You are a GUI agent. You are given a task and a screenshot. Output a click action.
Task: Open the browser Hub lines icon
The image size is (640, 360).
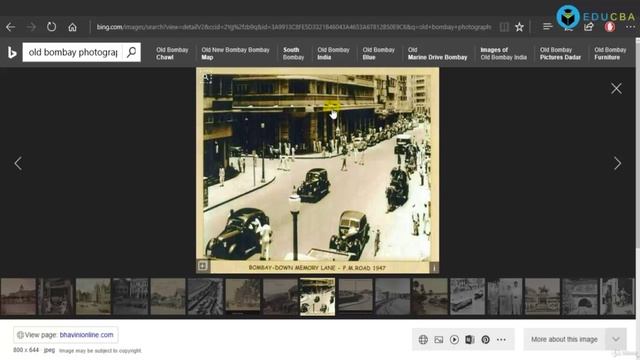[x=548, y=27]
